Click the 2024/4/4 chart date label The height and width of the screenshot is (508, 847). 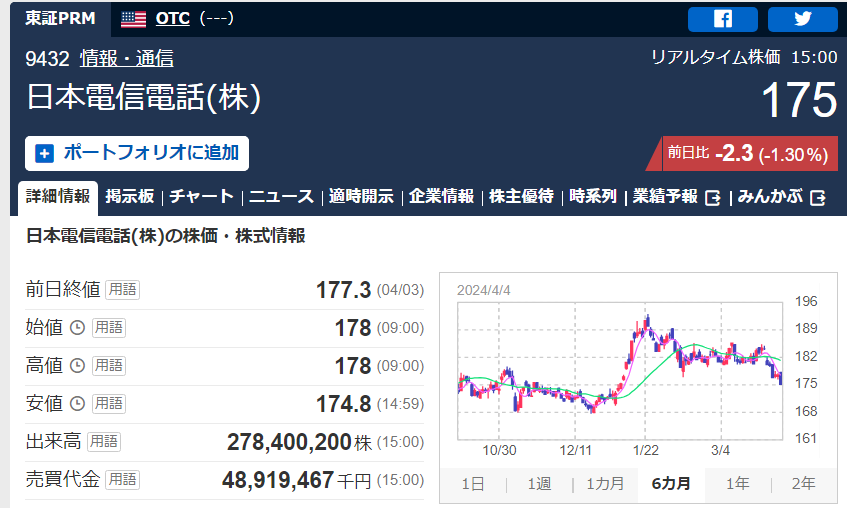[x=483, y=291]
